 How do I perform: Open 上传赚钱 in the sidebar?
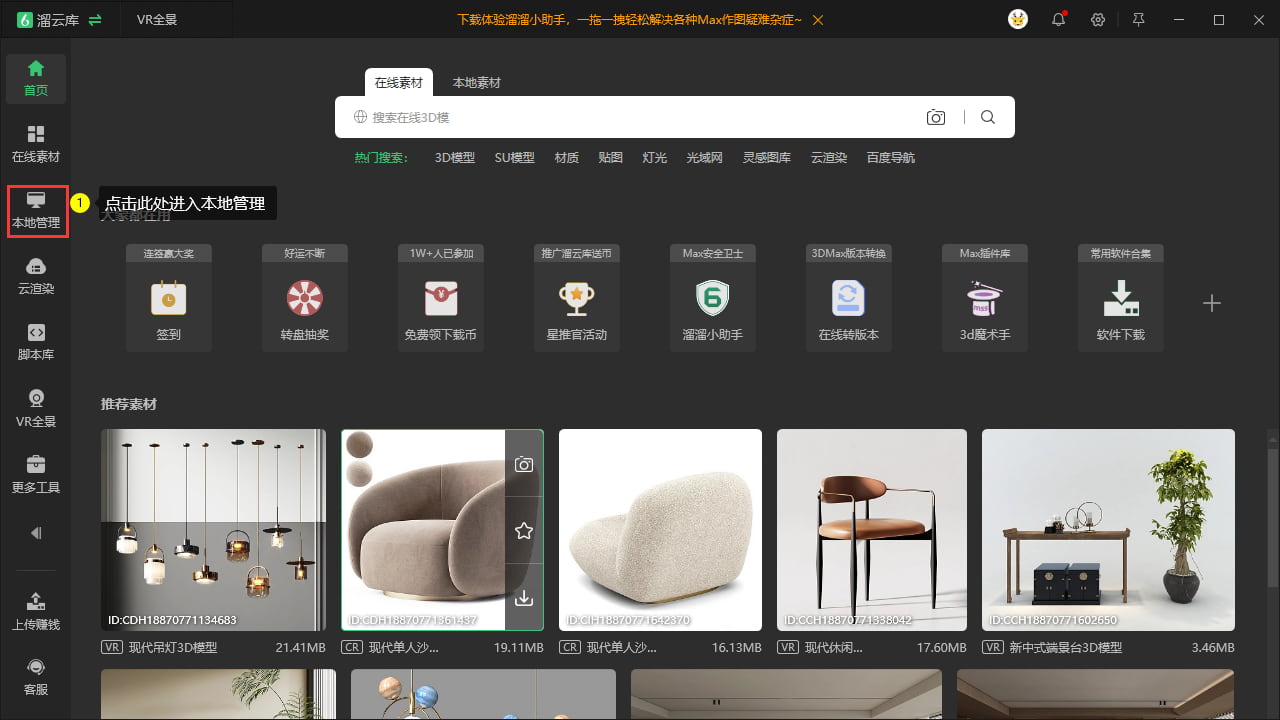coord(36,612)
